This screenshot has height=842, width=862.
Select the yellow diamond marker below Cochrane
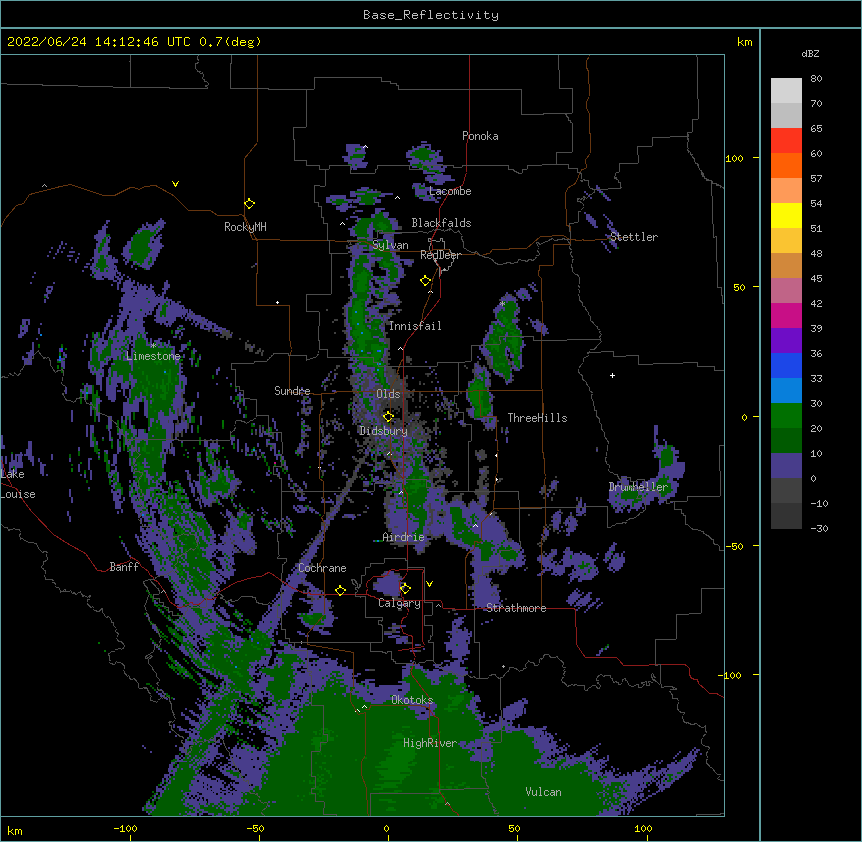point(340,590)
